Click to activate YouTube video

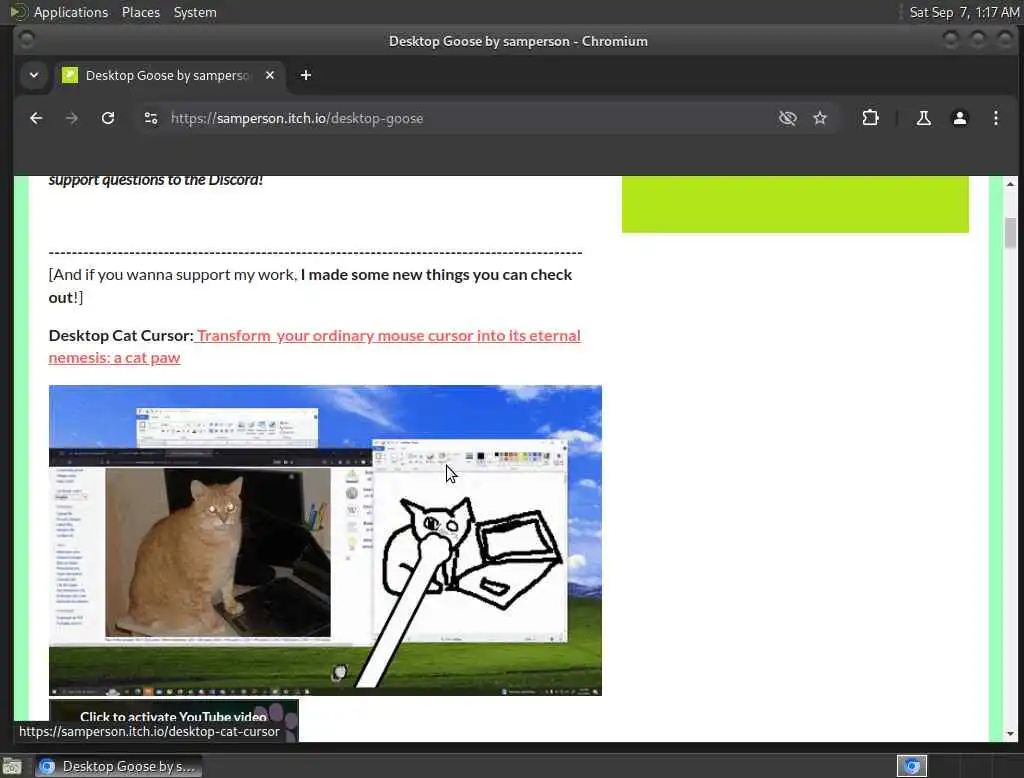(x=173, y=717)
